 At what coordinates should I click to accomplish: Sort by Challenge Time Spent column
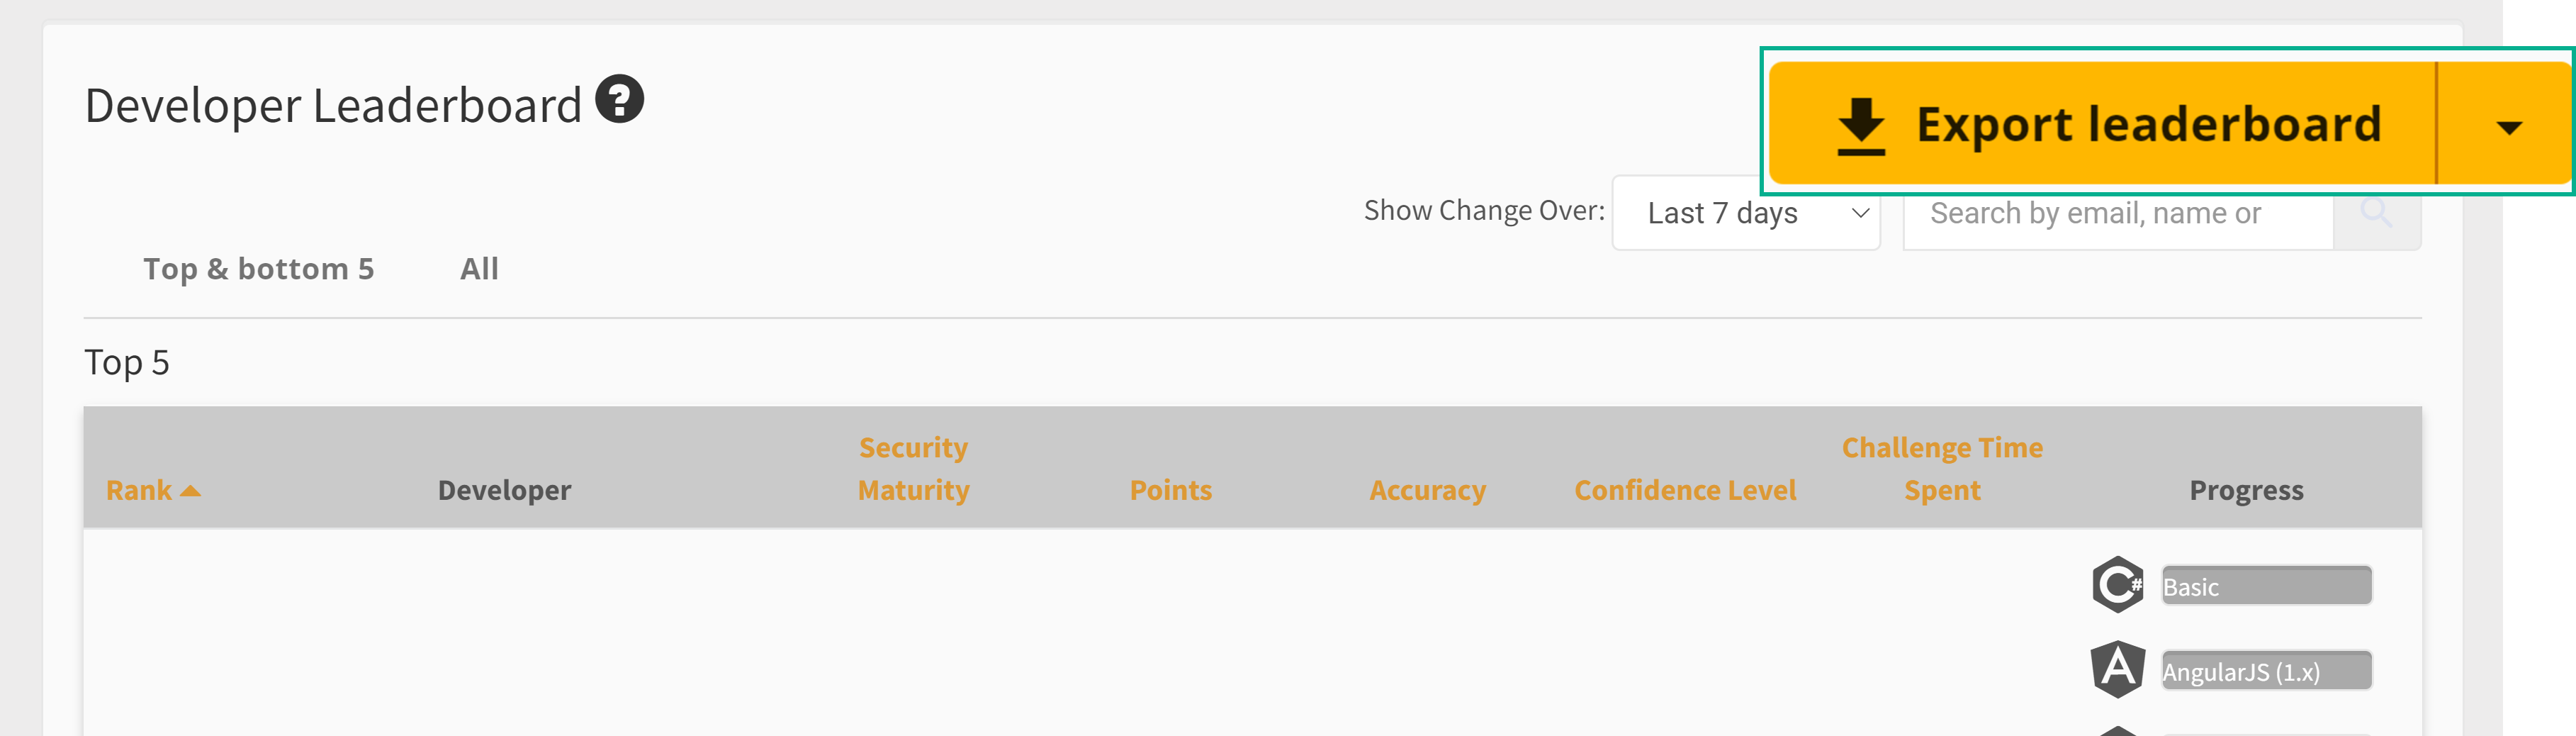1942,469
